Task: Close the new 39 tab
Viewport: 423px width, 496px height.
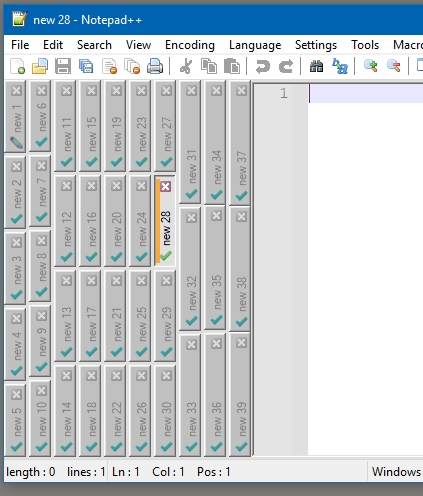Action: point(241,343)
